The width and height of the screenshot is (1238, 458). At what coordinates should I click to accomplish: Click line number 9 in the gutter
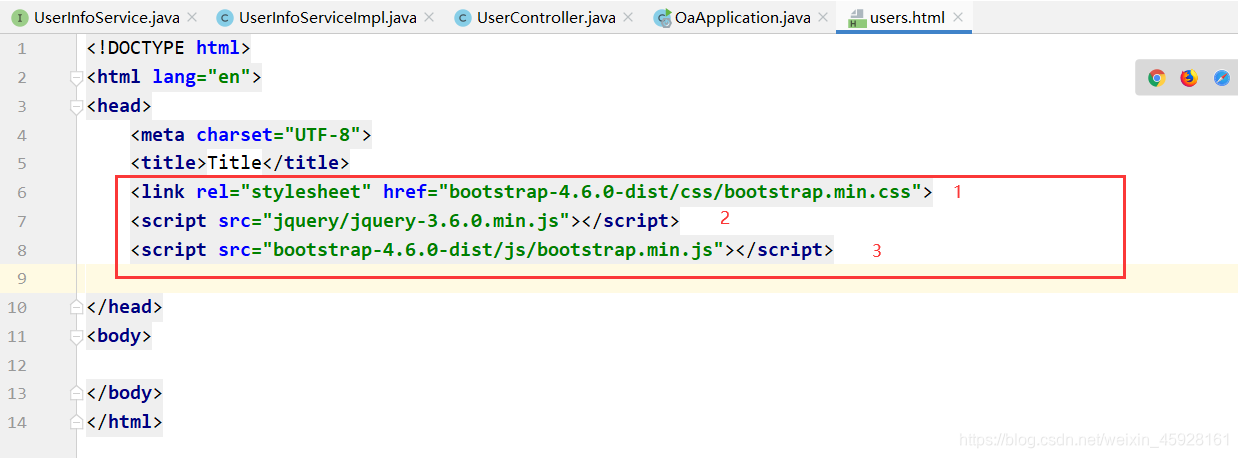point(22,278)
